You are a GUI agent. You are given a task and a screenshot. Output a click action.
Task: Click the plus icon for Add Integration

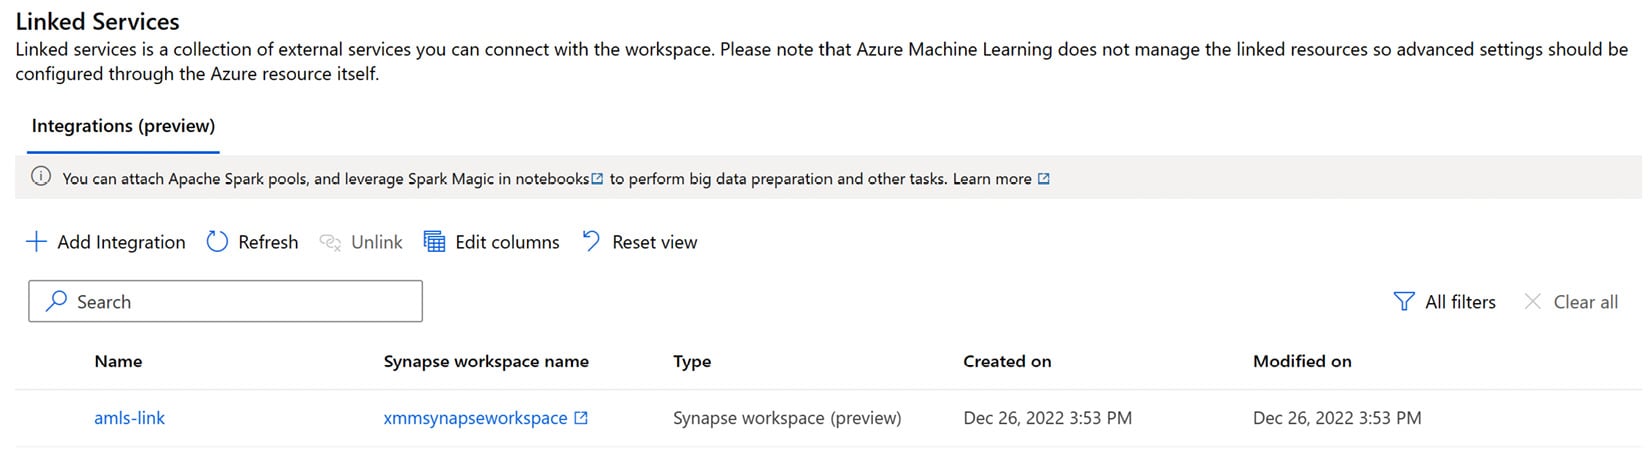click(x=36, y=242)
